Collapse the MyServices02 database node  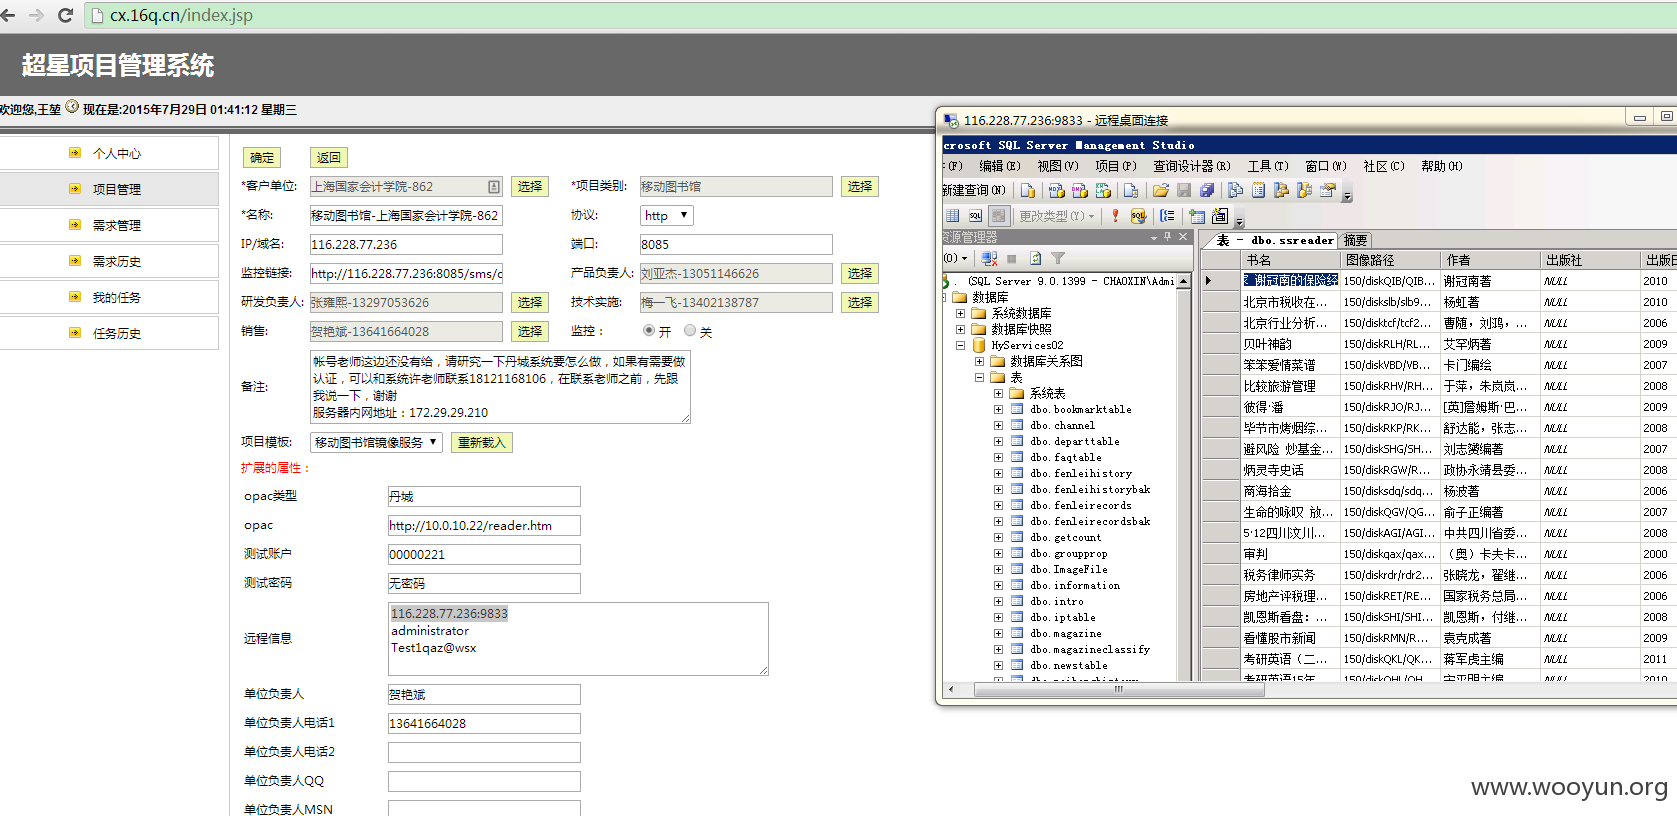pyautogui.click(x=960, y=345)
